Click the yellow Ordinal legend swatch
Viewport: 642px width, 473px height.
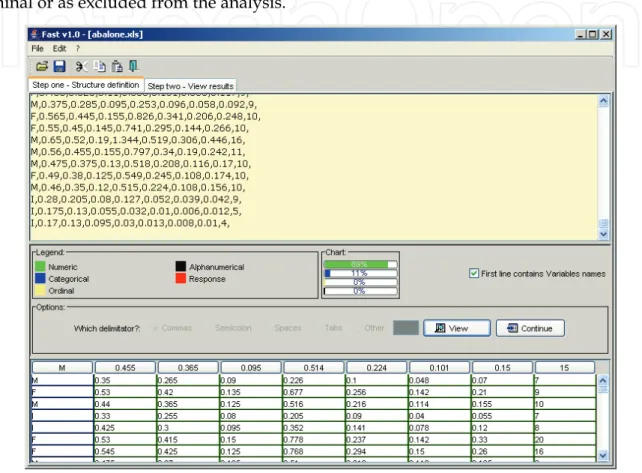(x=40, y=290)
